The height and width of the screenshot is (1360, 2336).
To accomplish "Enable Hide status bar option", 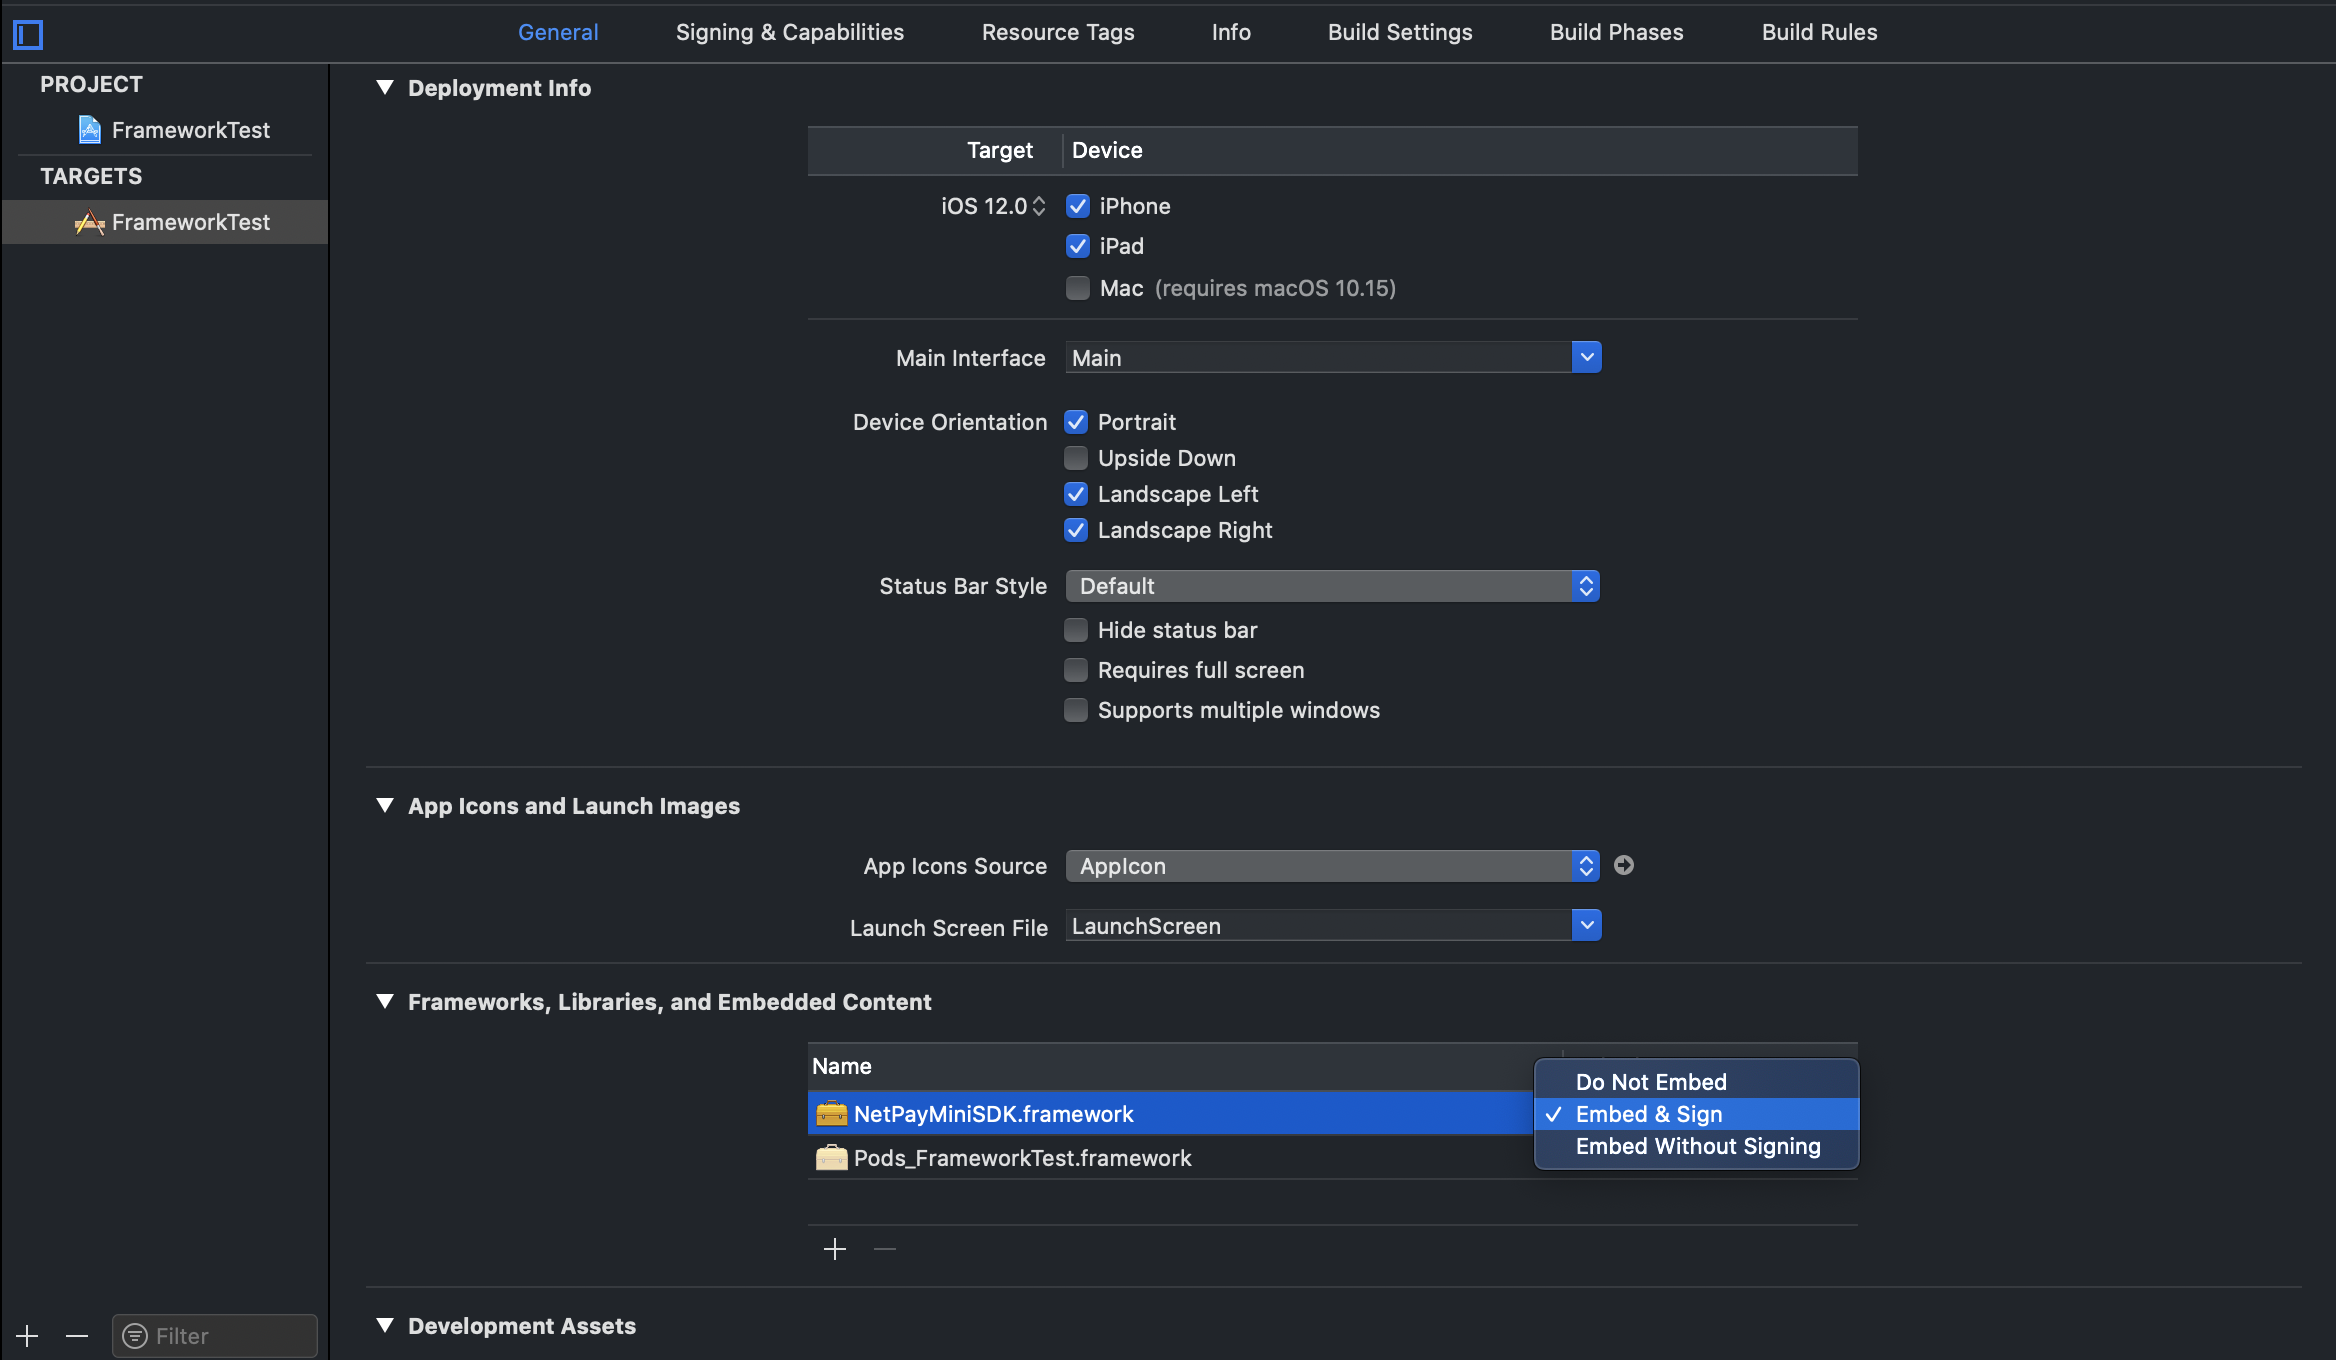I will [1076, 630].
